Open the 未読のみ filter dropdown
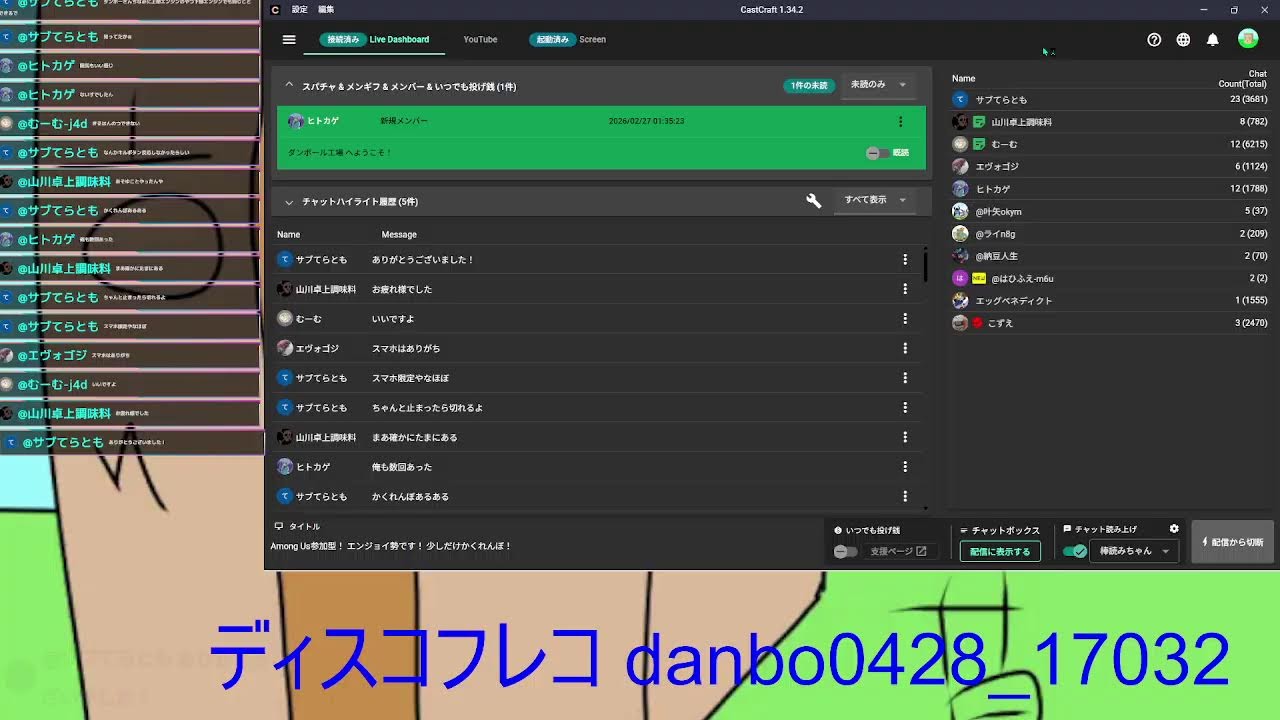Image resolution: width=1280 pixels, height=720 pixels. click(x=877, y=85)
